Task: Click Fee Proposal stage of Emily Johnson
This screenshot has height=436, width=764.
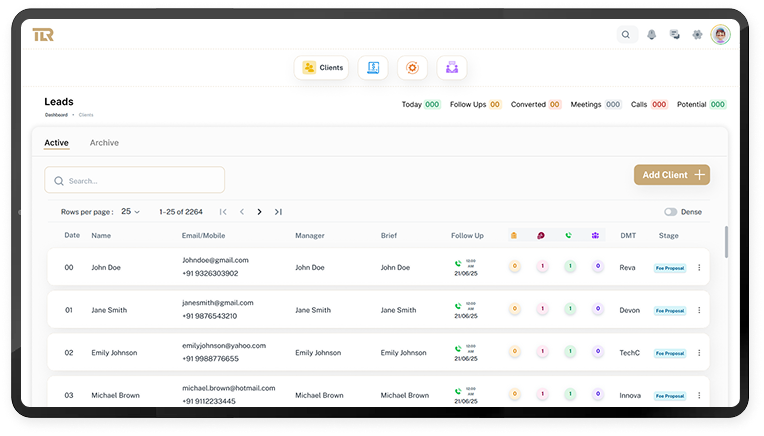Action: [x=670, y=353]
